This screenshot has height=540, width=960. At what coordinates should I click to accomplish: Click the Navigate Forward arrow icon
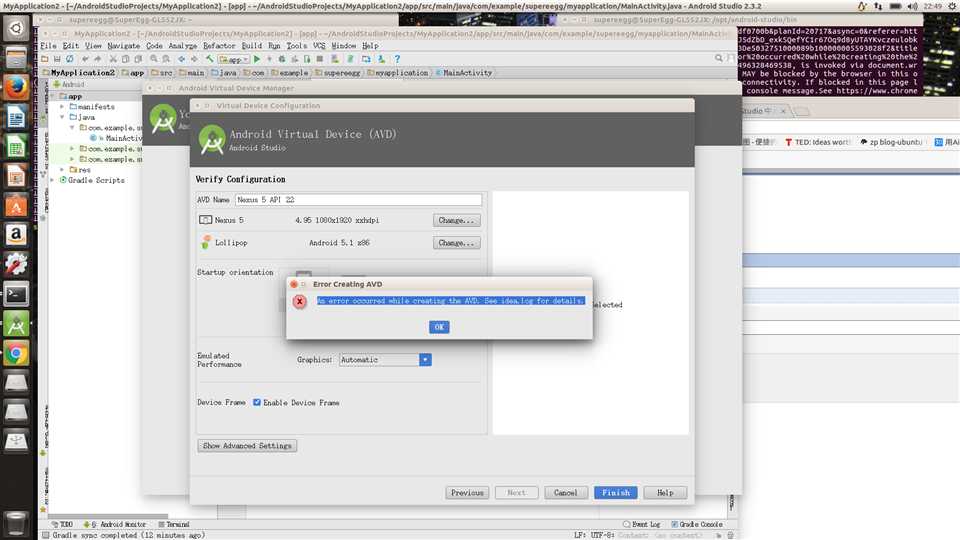[x=194, y=59]
